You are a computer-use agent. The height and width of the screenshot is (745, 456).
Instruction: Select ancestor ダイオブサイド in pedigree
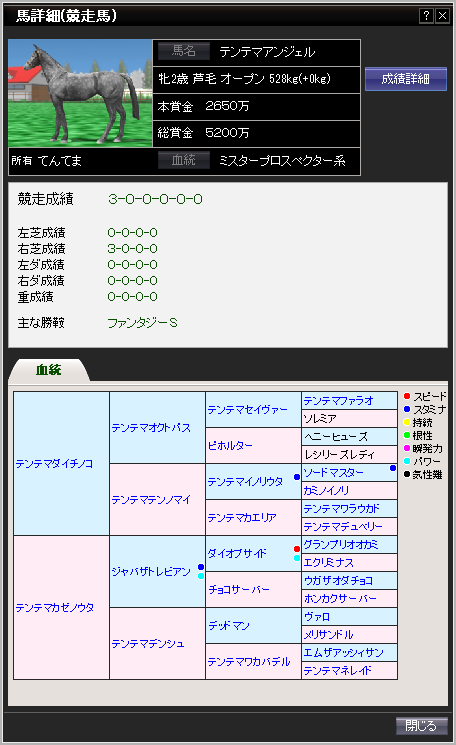pos(237,554)
